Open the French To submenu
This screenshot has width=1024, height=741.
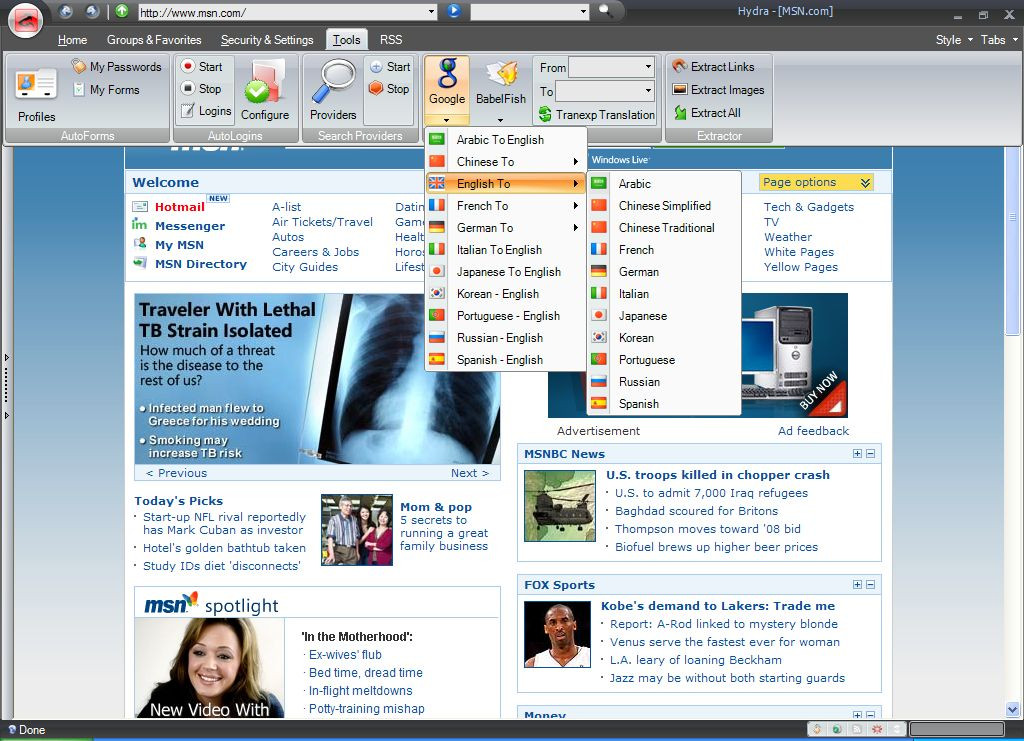coord(505,206)
